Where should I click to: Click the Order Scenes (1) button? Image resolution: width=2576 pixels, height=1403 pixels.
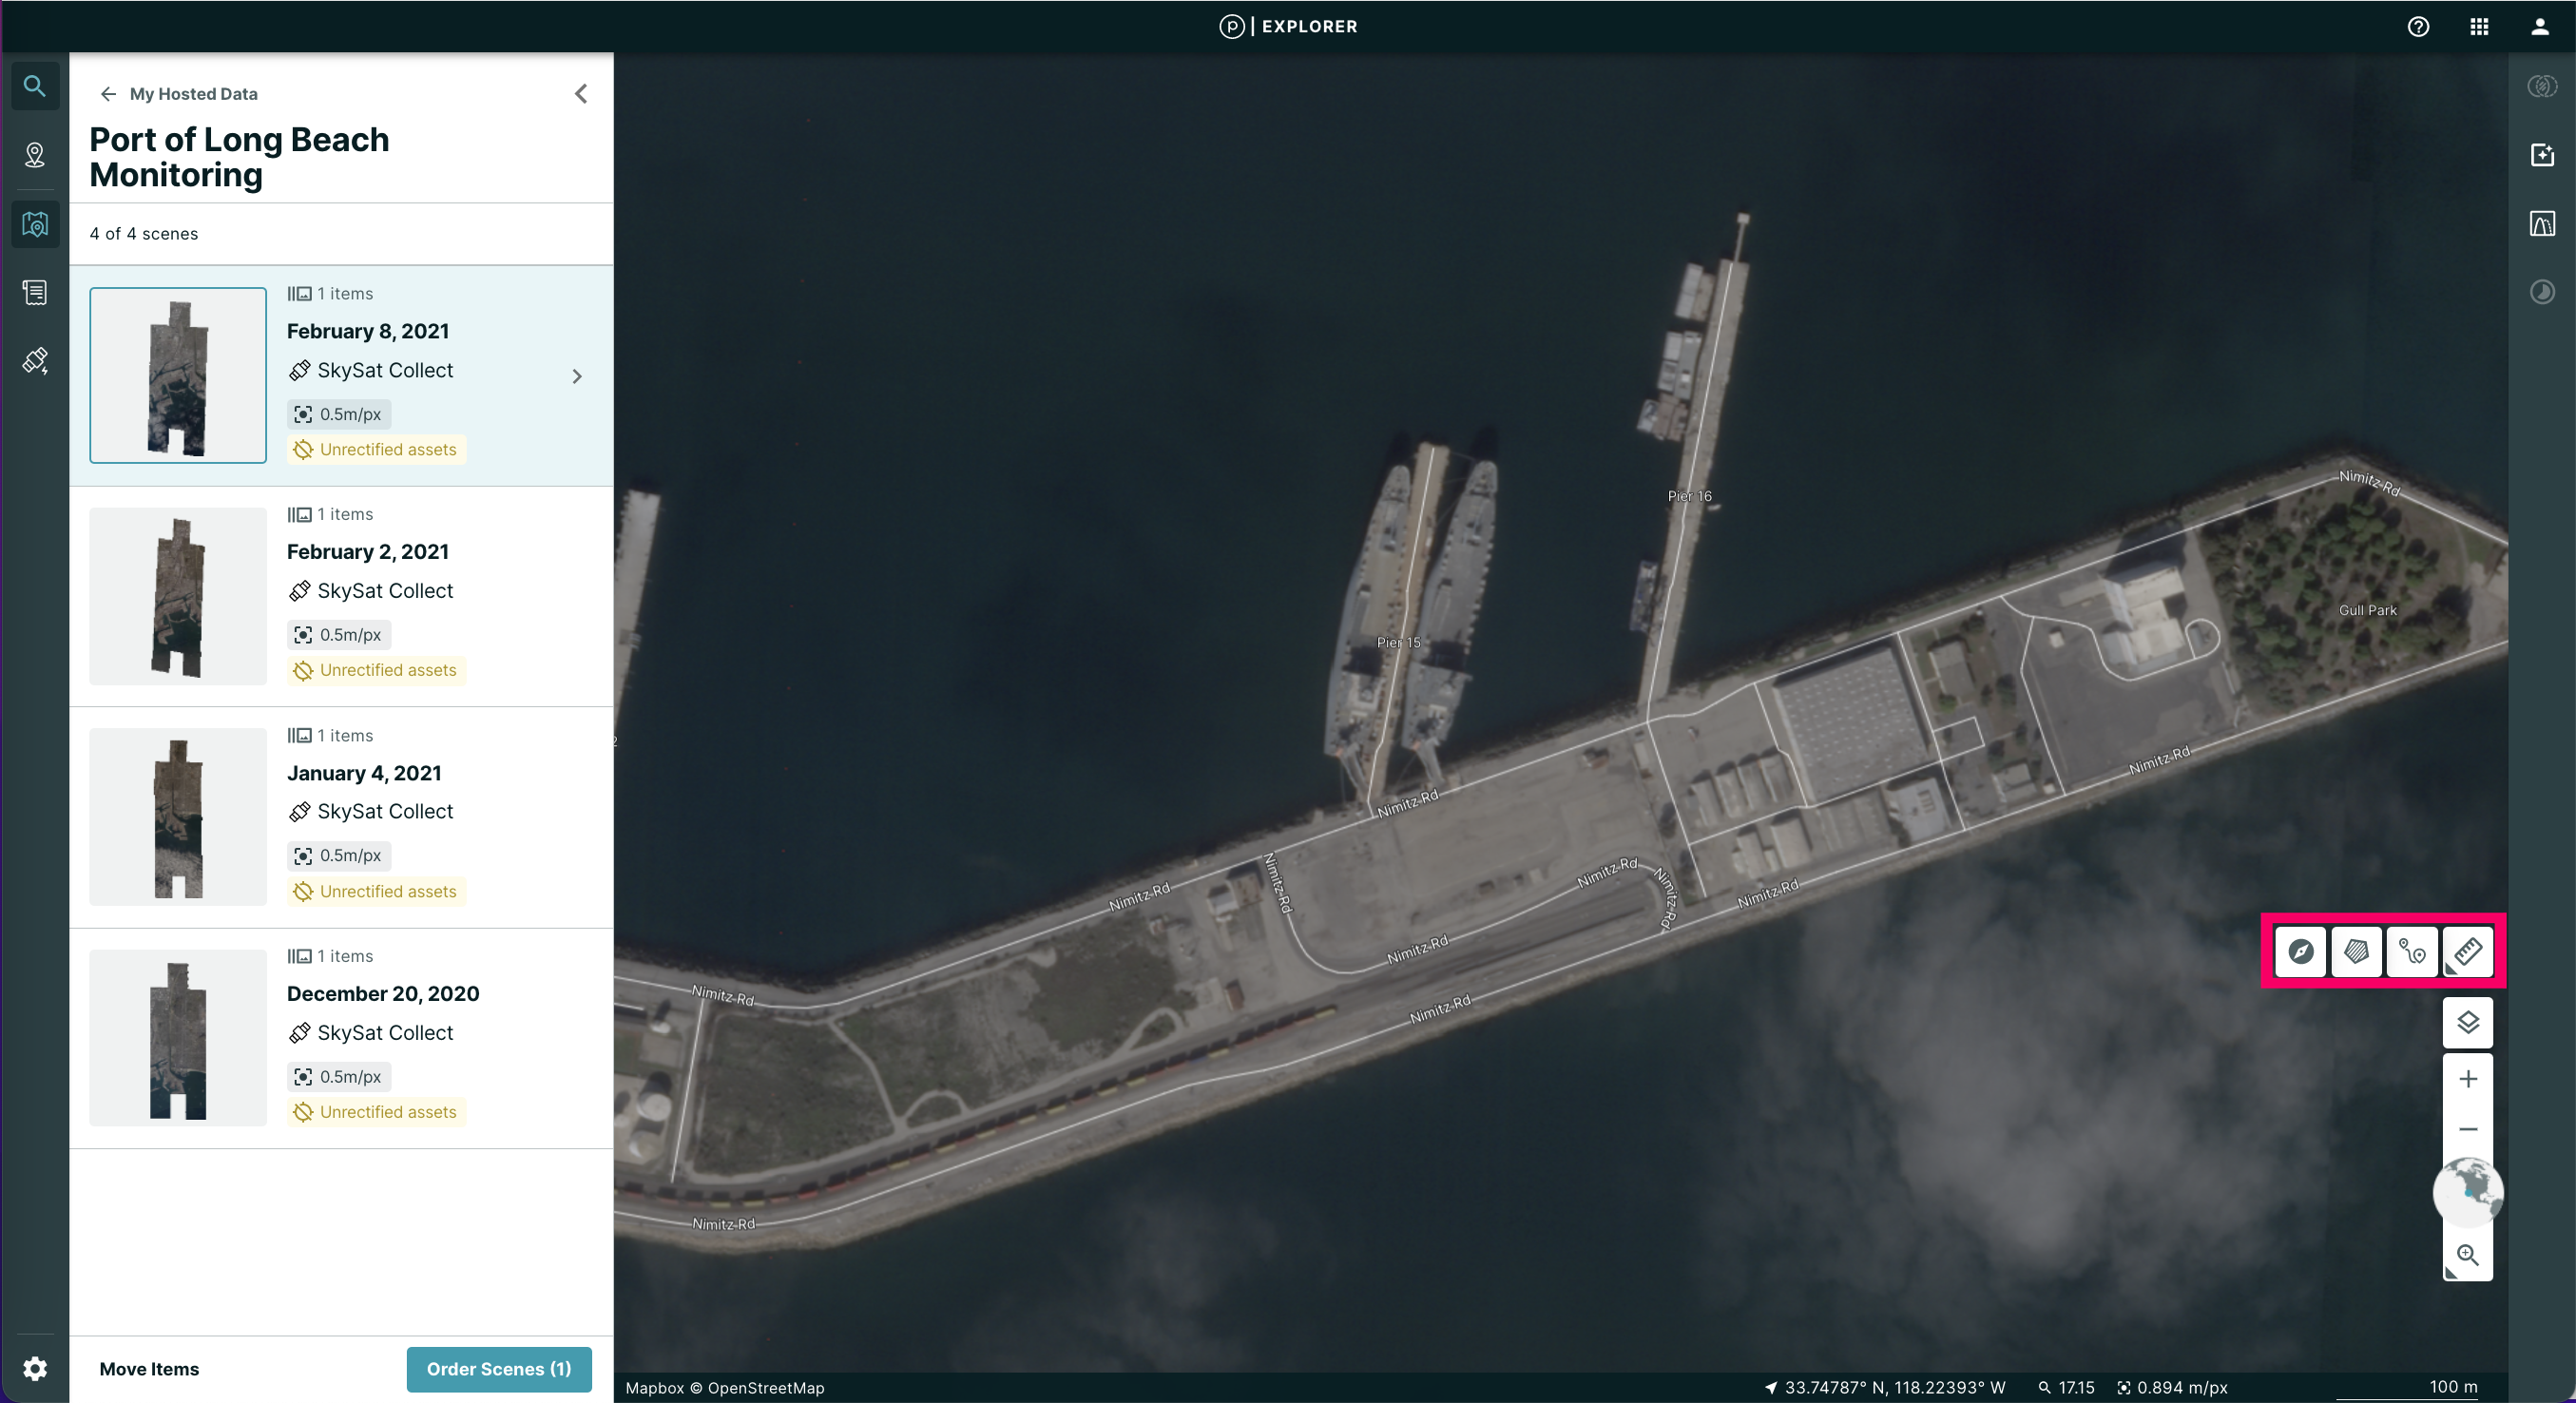click(x=498, y=1369)
